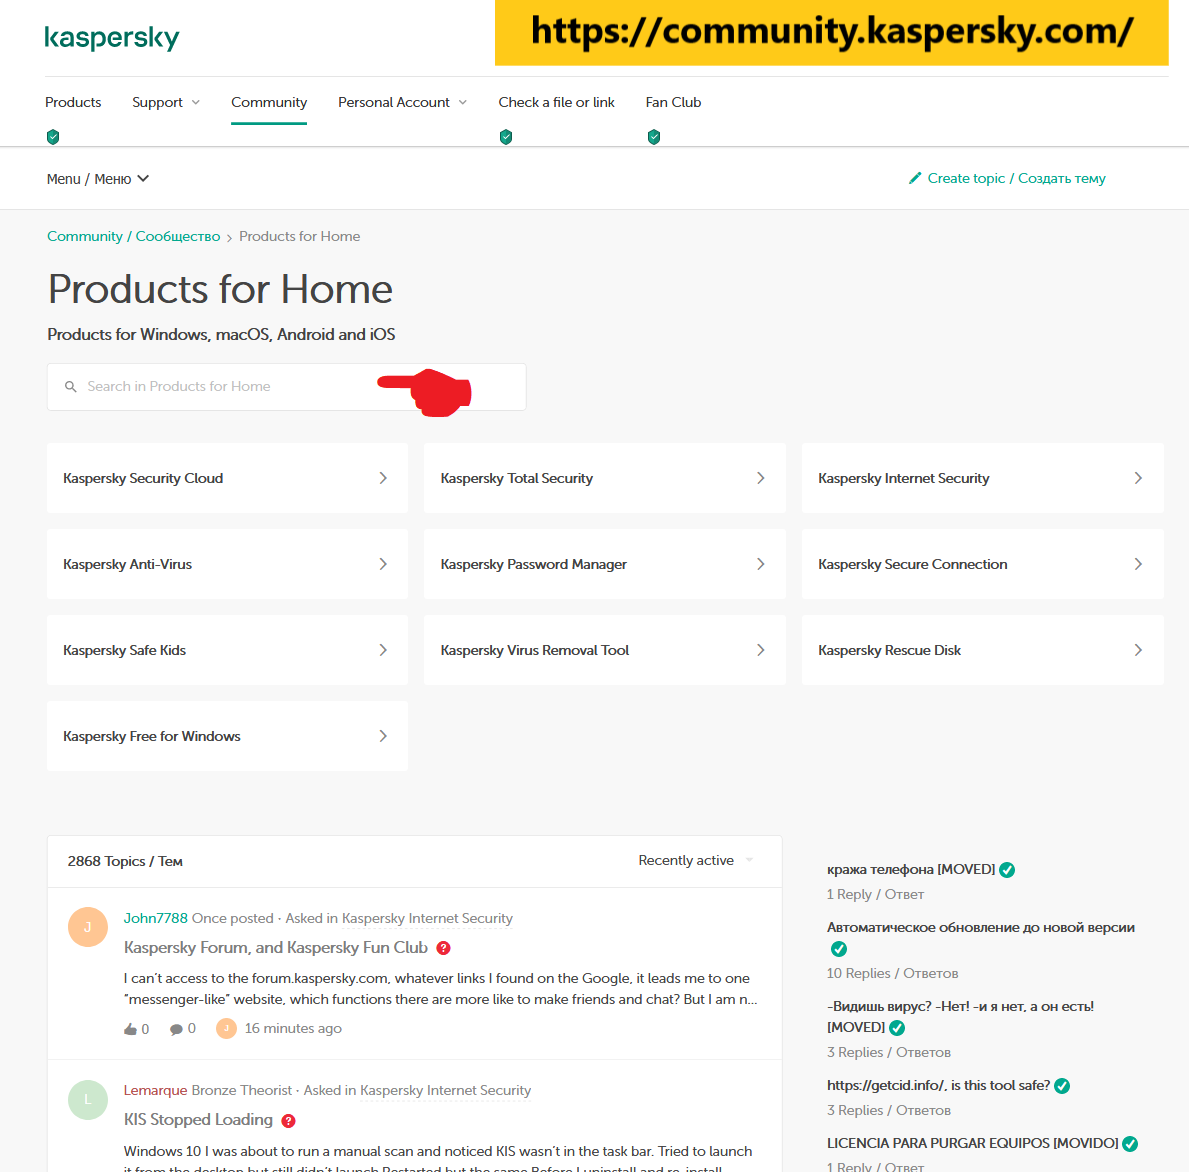Click John7788's orange avatar

tap(87, 927)
